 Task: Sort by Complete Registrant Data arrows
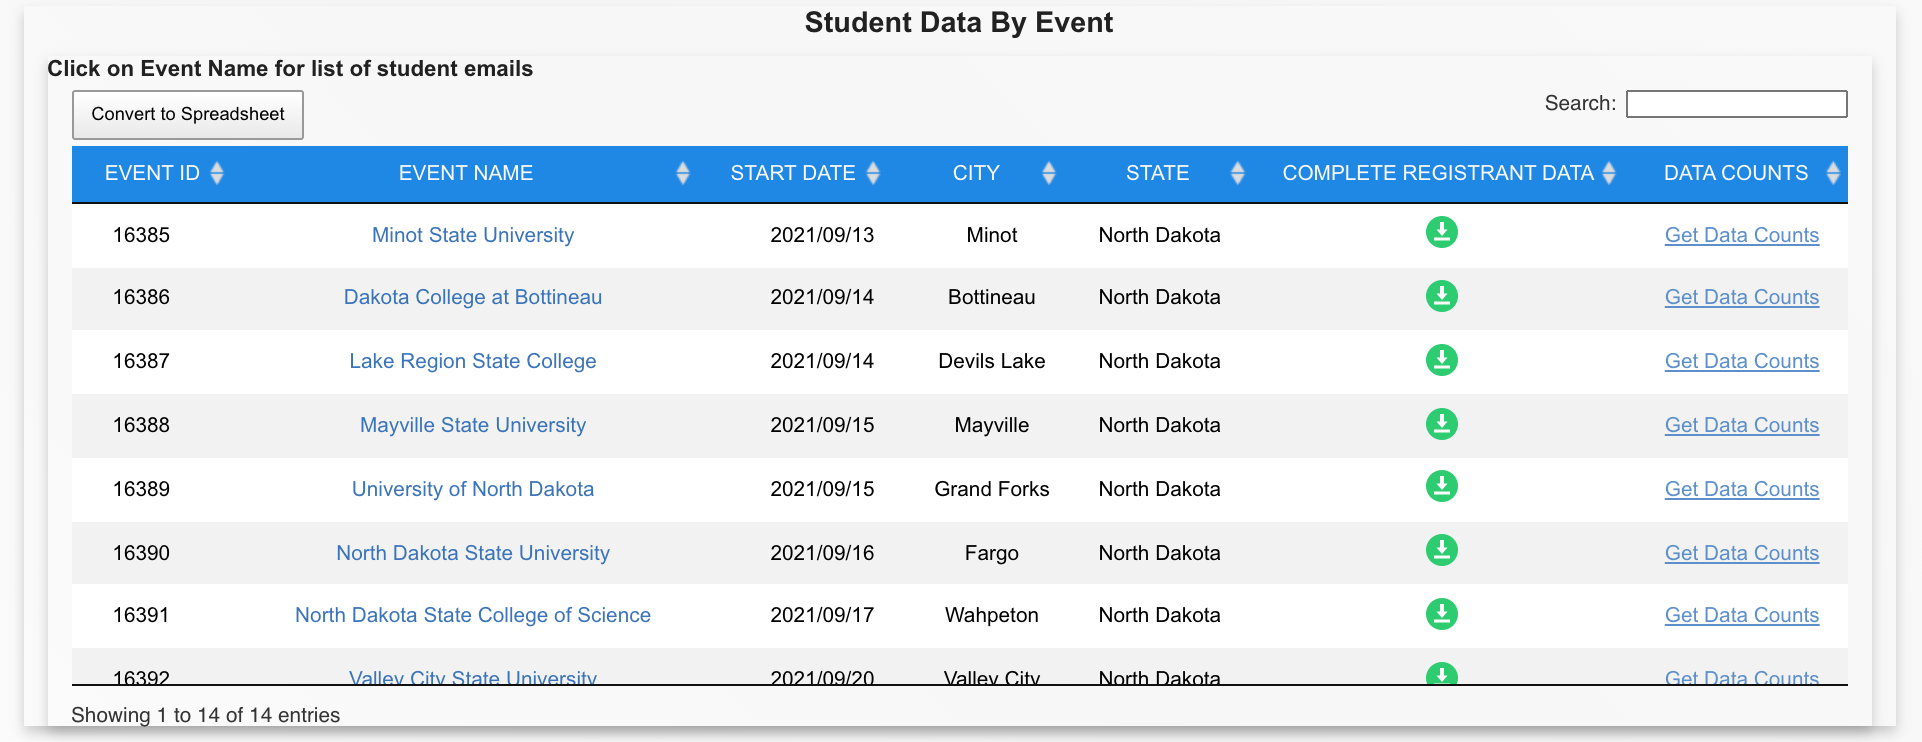pos(1609,173)
